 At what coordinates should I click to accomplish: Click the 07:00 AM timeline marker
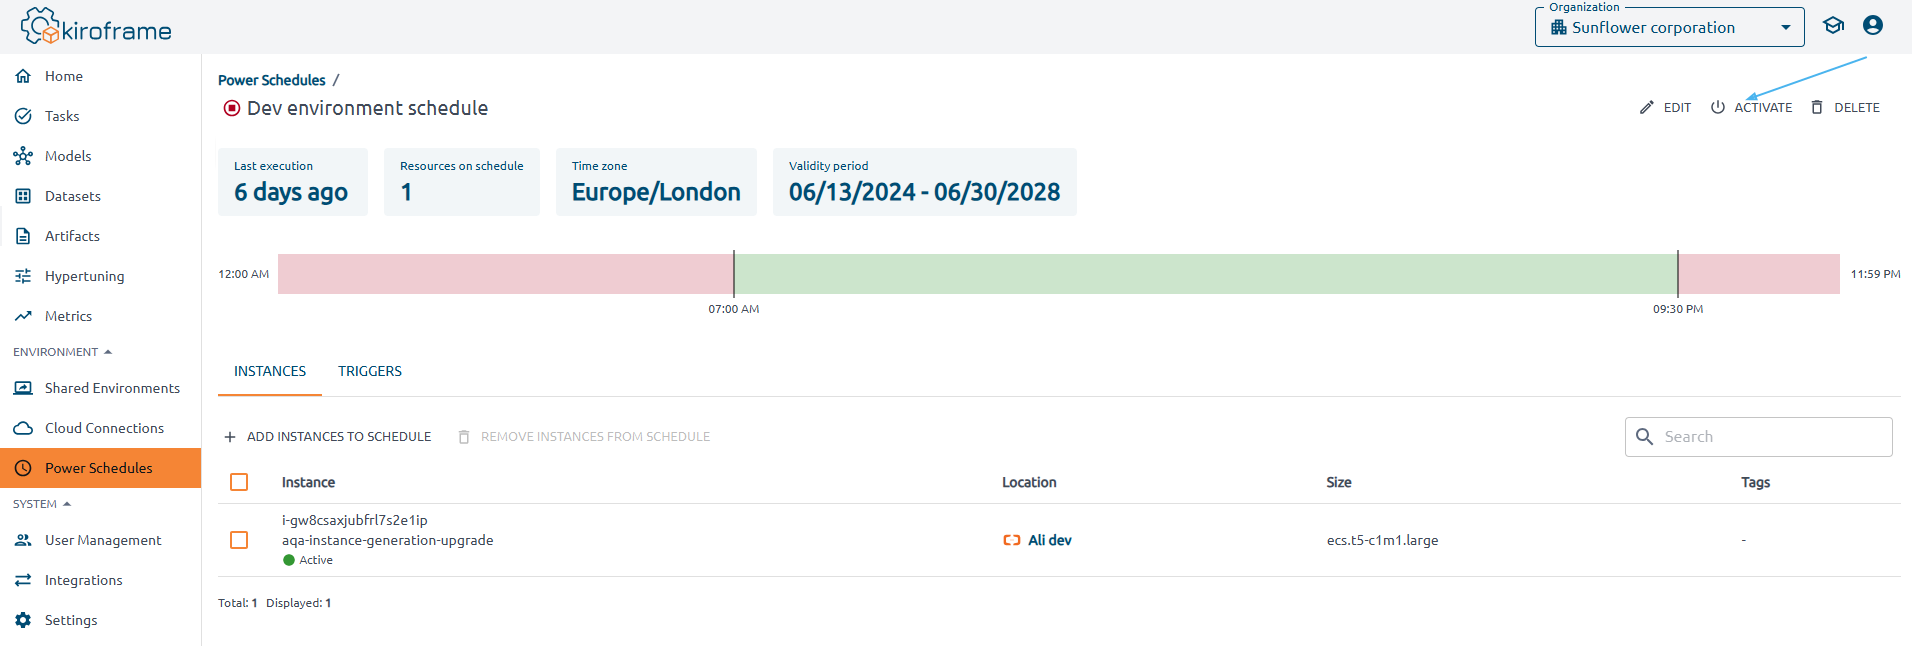(x=734, y=274)
